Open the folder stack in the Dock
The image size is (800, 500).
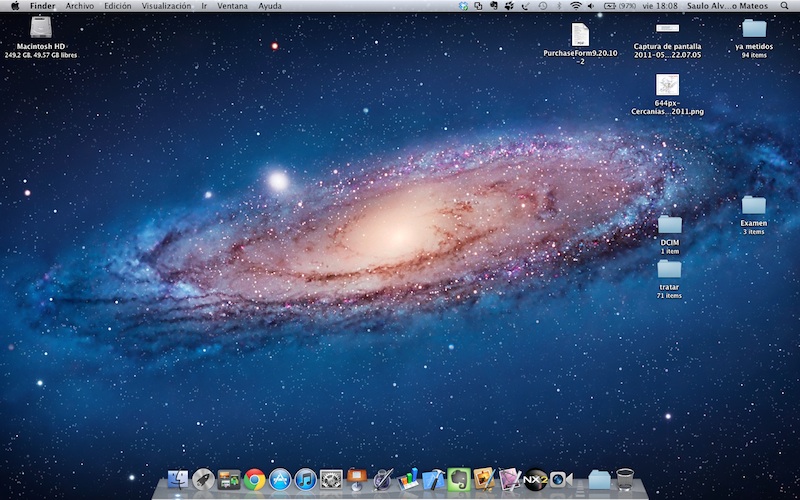[599, 480]
